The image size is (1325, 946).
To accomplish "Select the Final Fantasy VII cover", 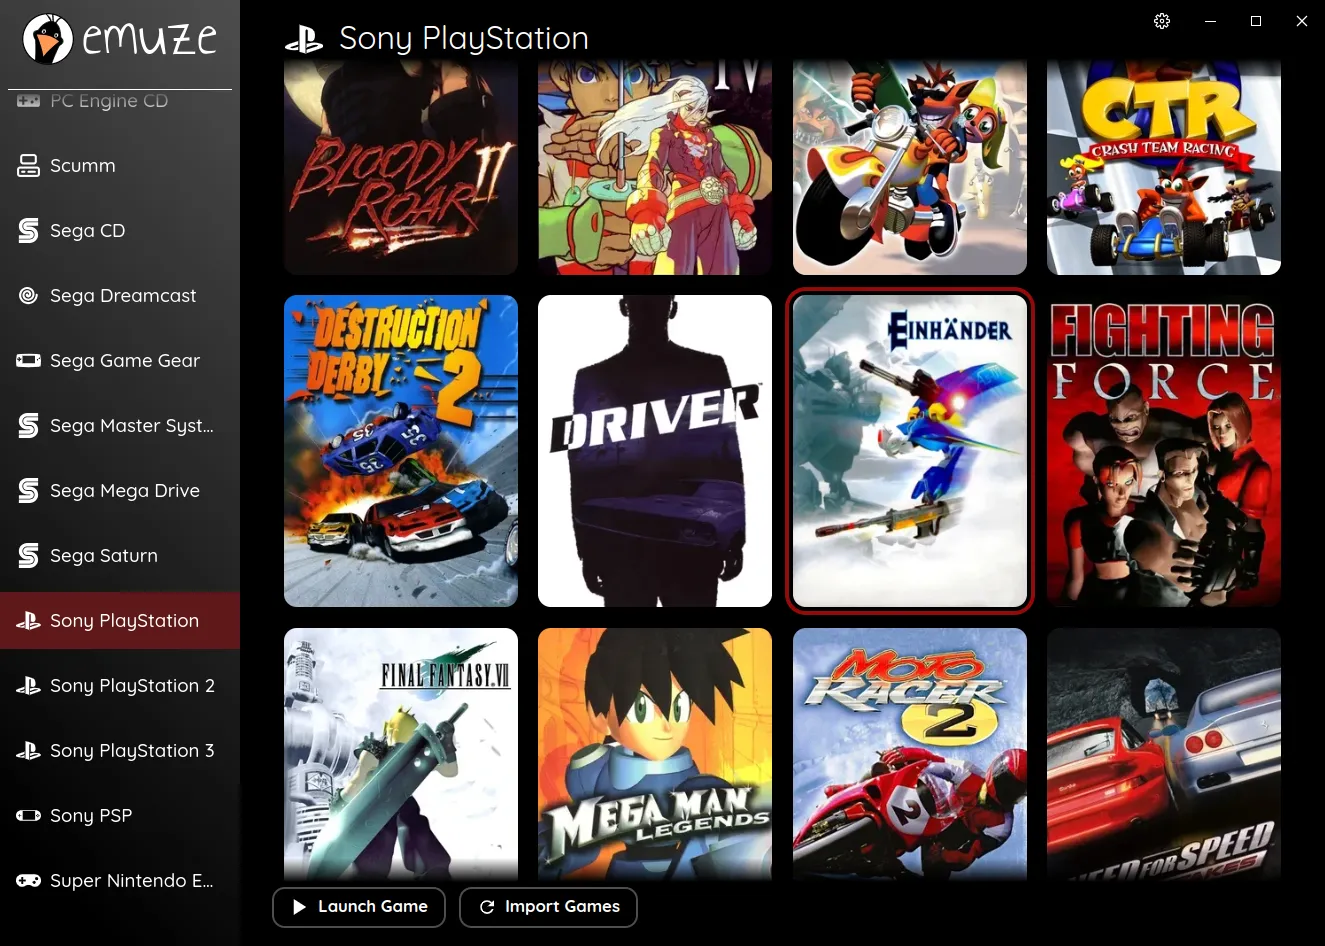I will [x=401, y=752].
